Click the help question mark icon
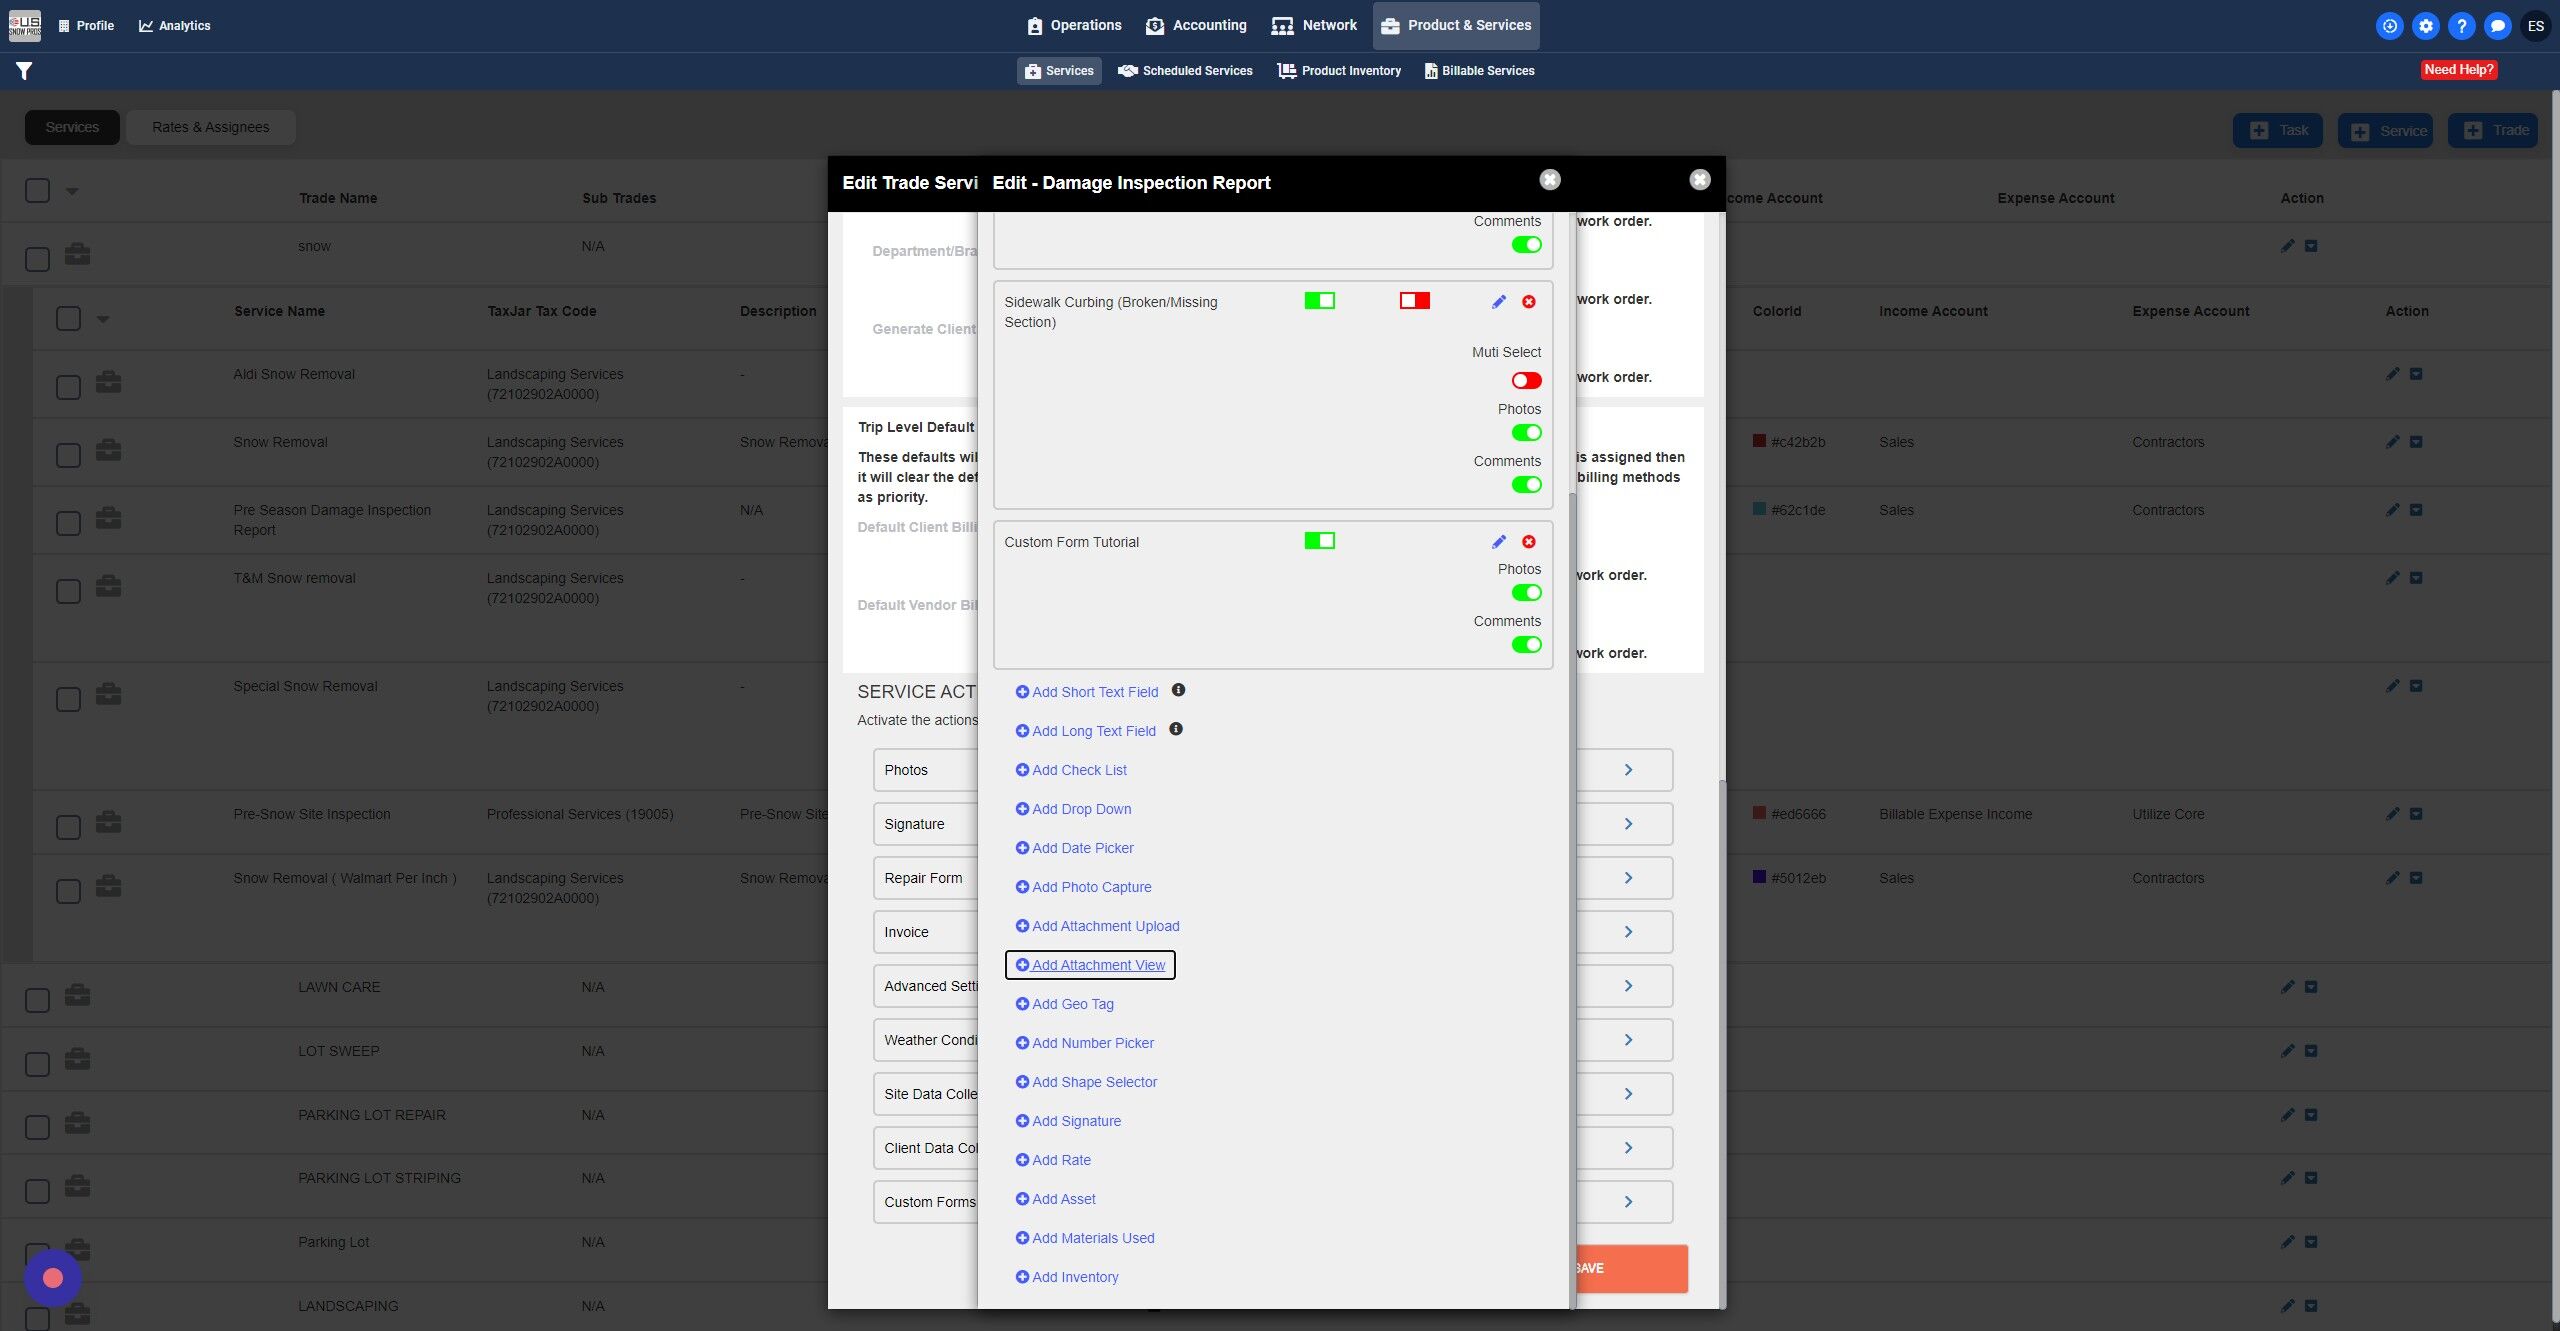This screenshot has width=2560, height=1331. click(2462, 26)
